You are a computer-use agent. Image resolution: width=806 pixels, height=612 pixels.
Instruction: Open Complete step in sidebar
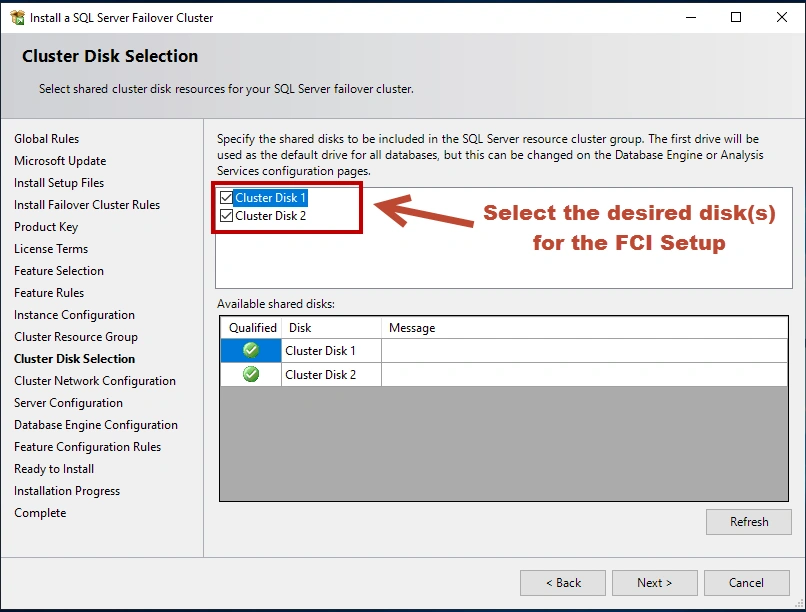pyautogui.click(x=40, y=513)
